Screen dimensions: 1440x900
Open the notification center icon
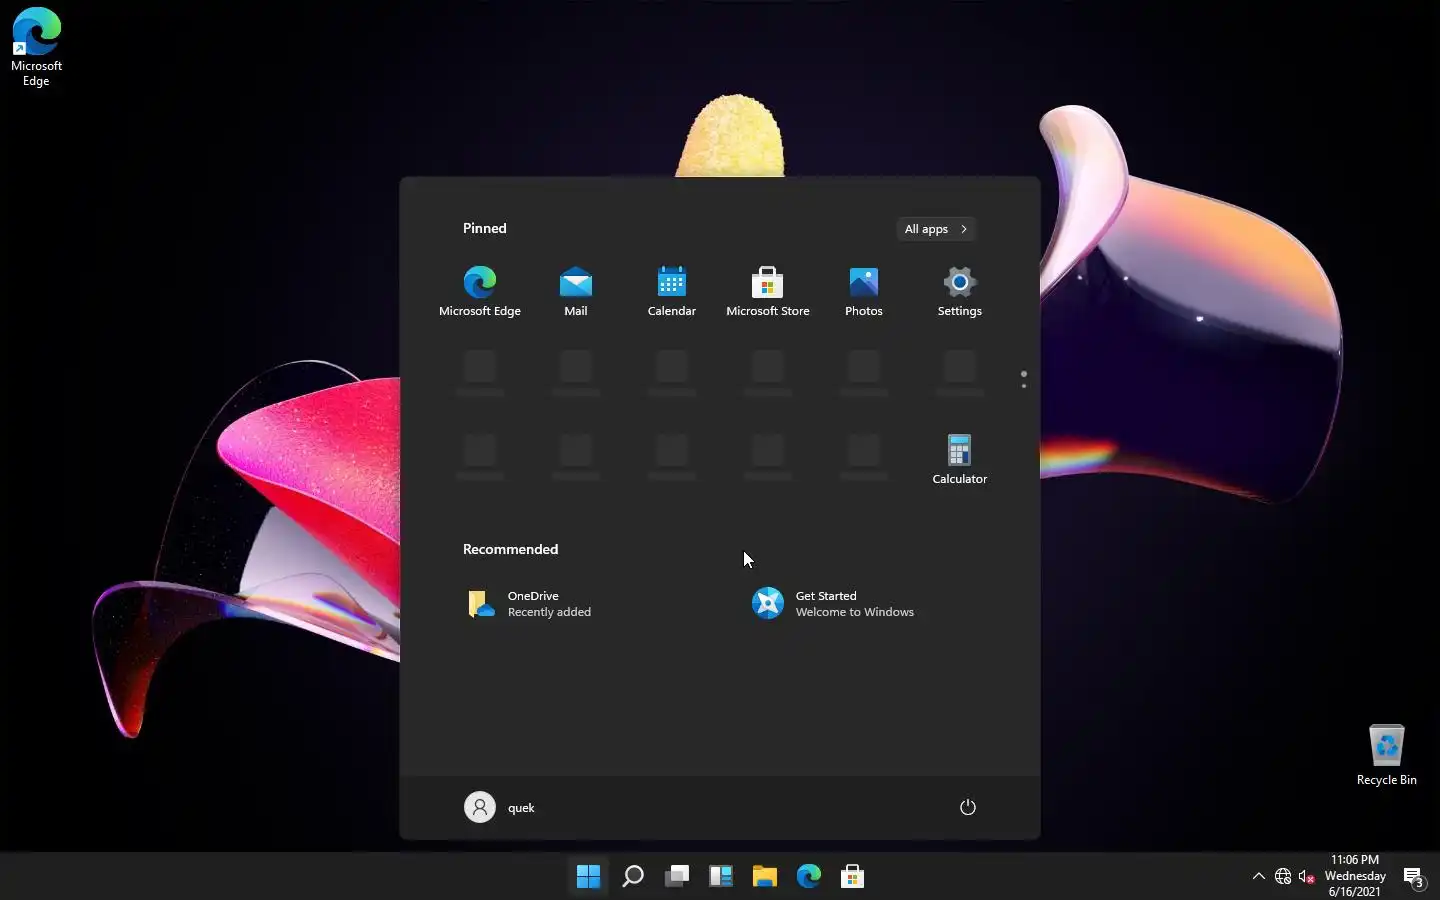coord(1414,877)
